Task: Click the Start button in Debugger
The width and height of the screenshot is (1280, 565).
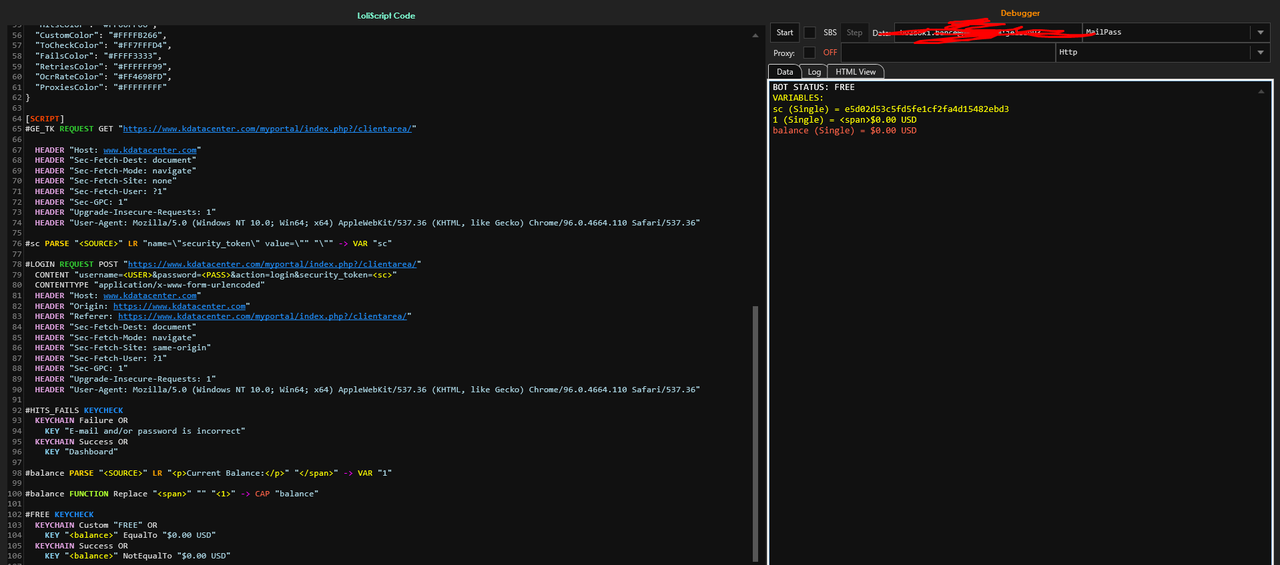Action: tap(785, 32)
